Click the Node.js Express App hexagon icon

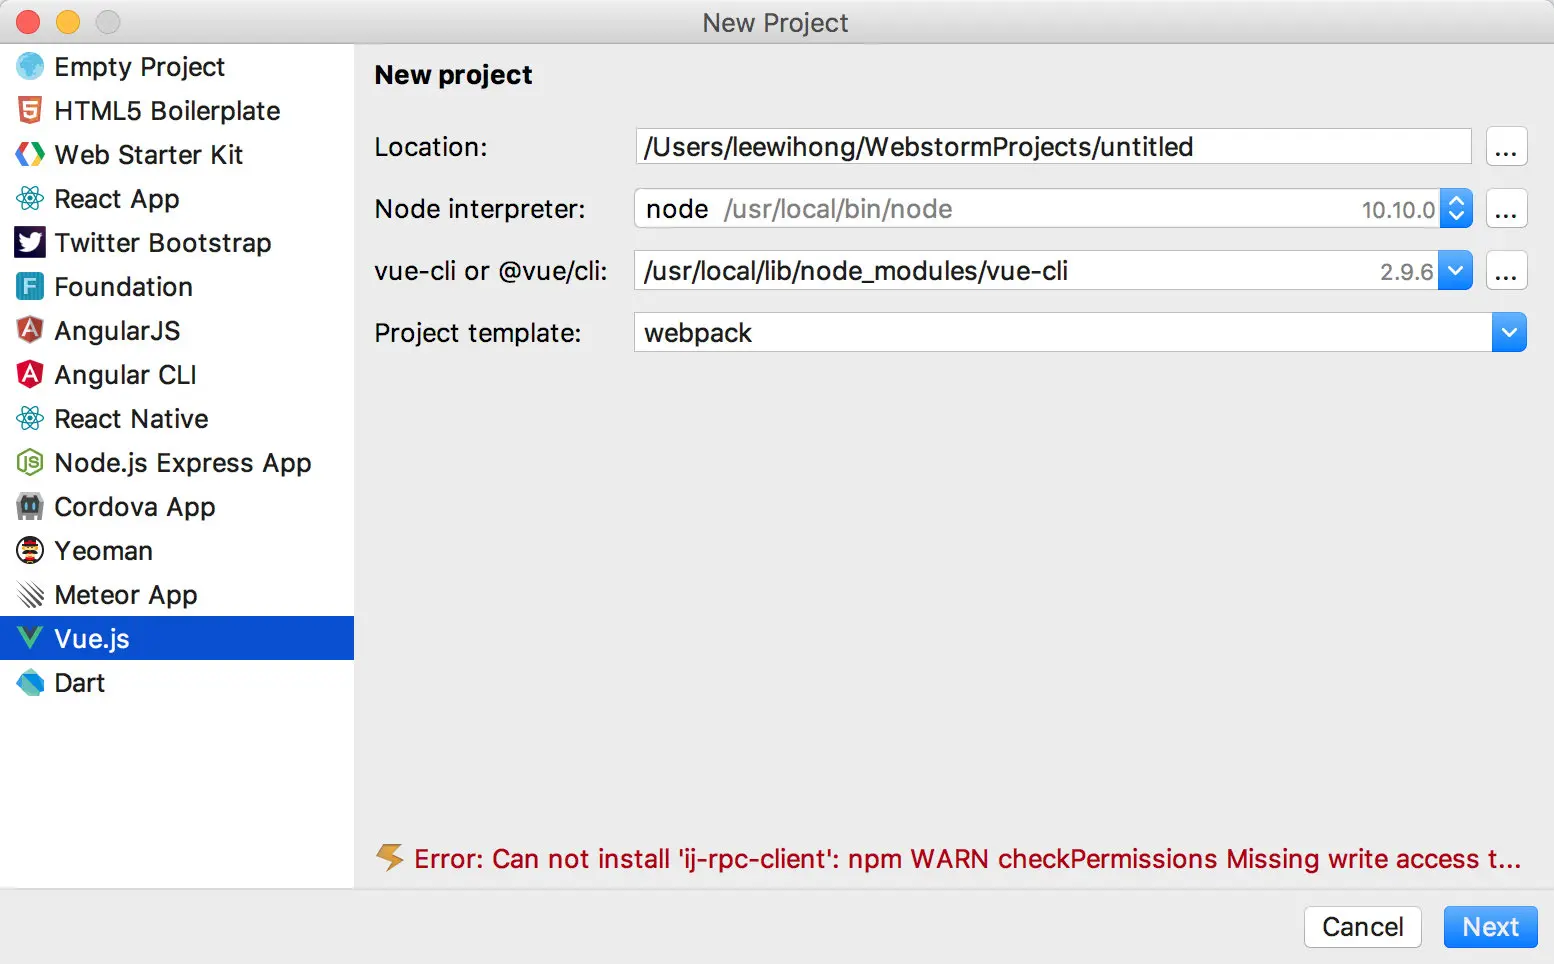(x=30, y=462)
